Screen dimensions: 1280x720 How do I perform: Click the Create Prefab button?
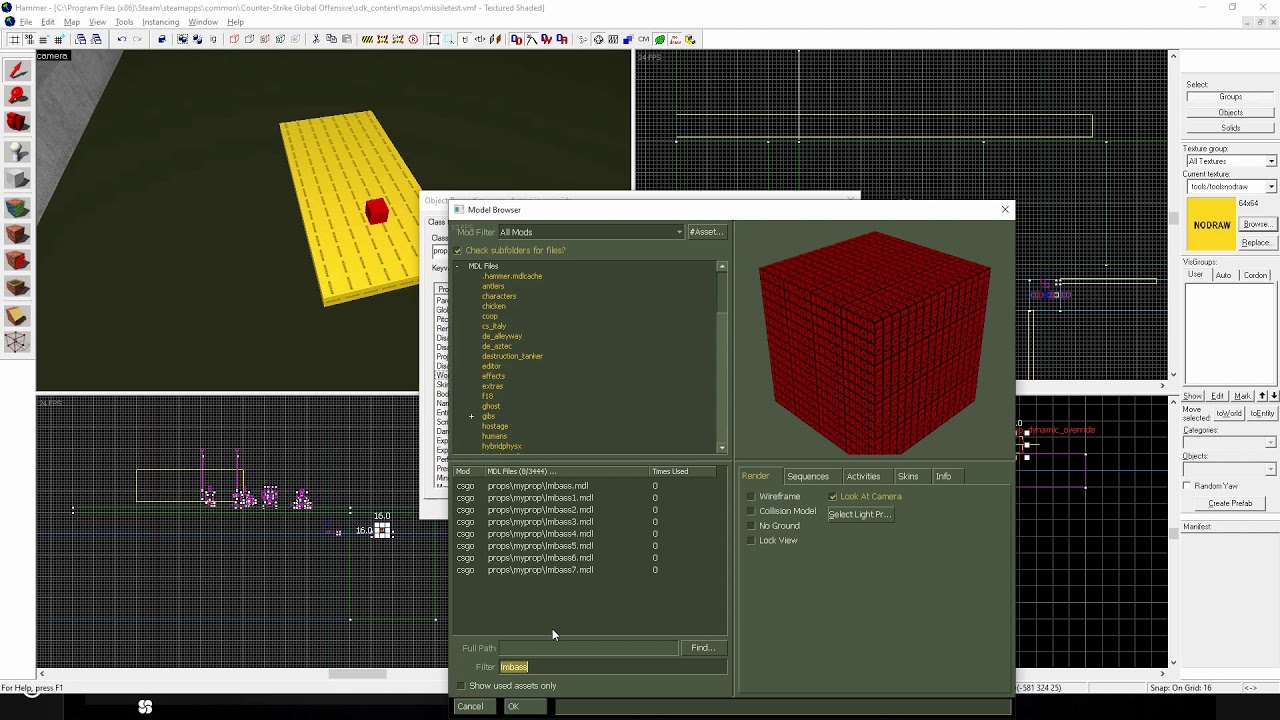pos(1230,503)
